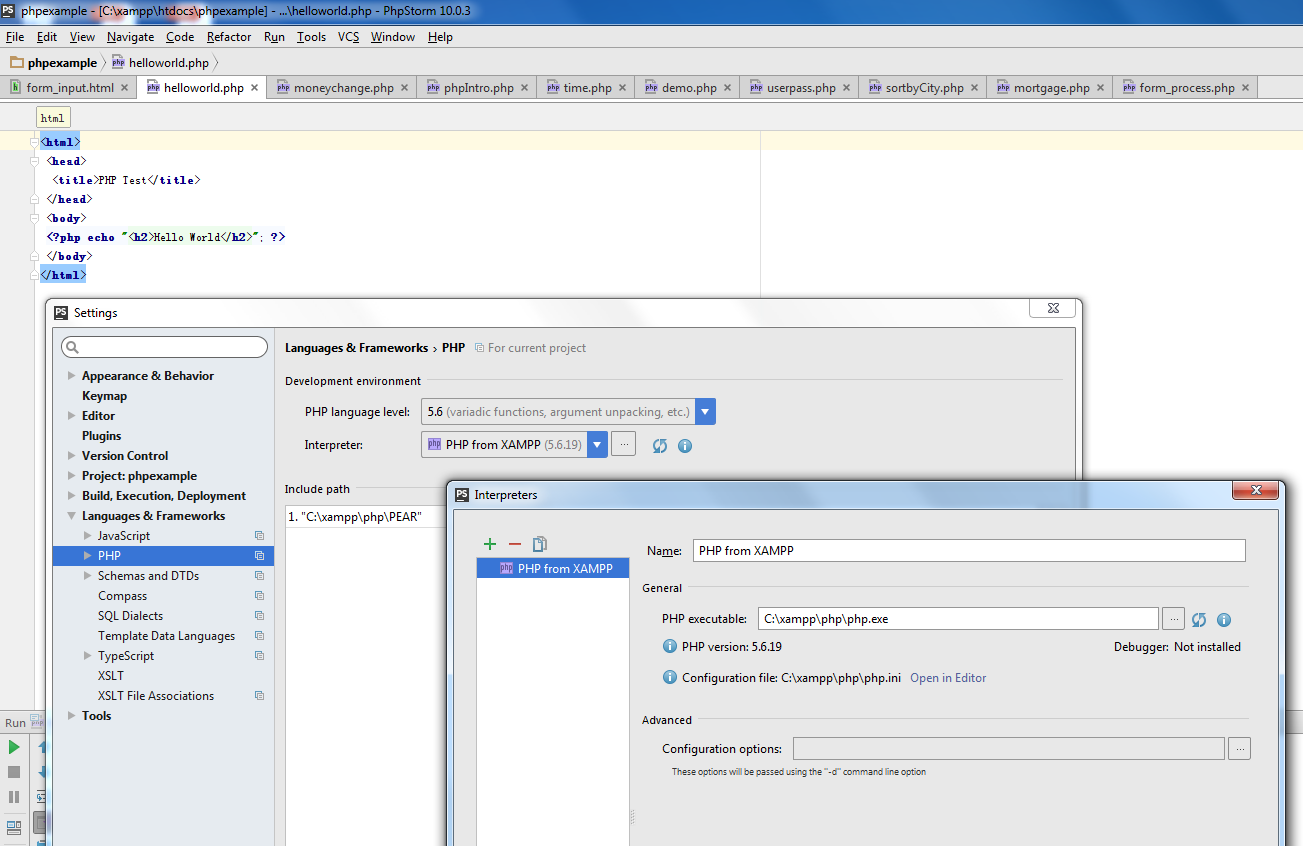Expand the TypeScript settings node
This screenshot has height=846, width=1303.
87,656
